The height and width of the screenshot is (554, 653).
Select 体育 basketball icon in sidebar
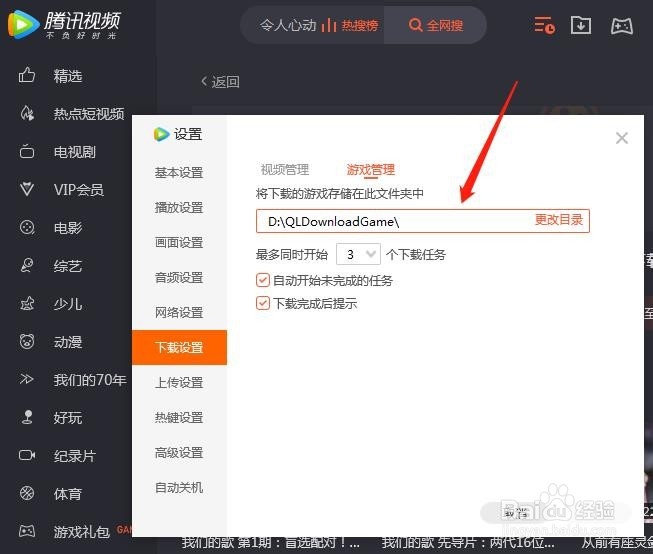27,493
